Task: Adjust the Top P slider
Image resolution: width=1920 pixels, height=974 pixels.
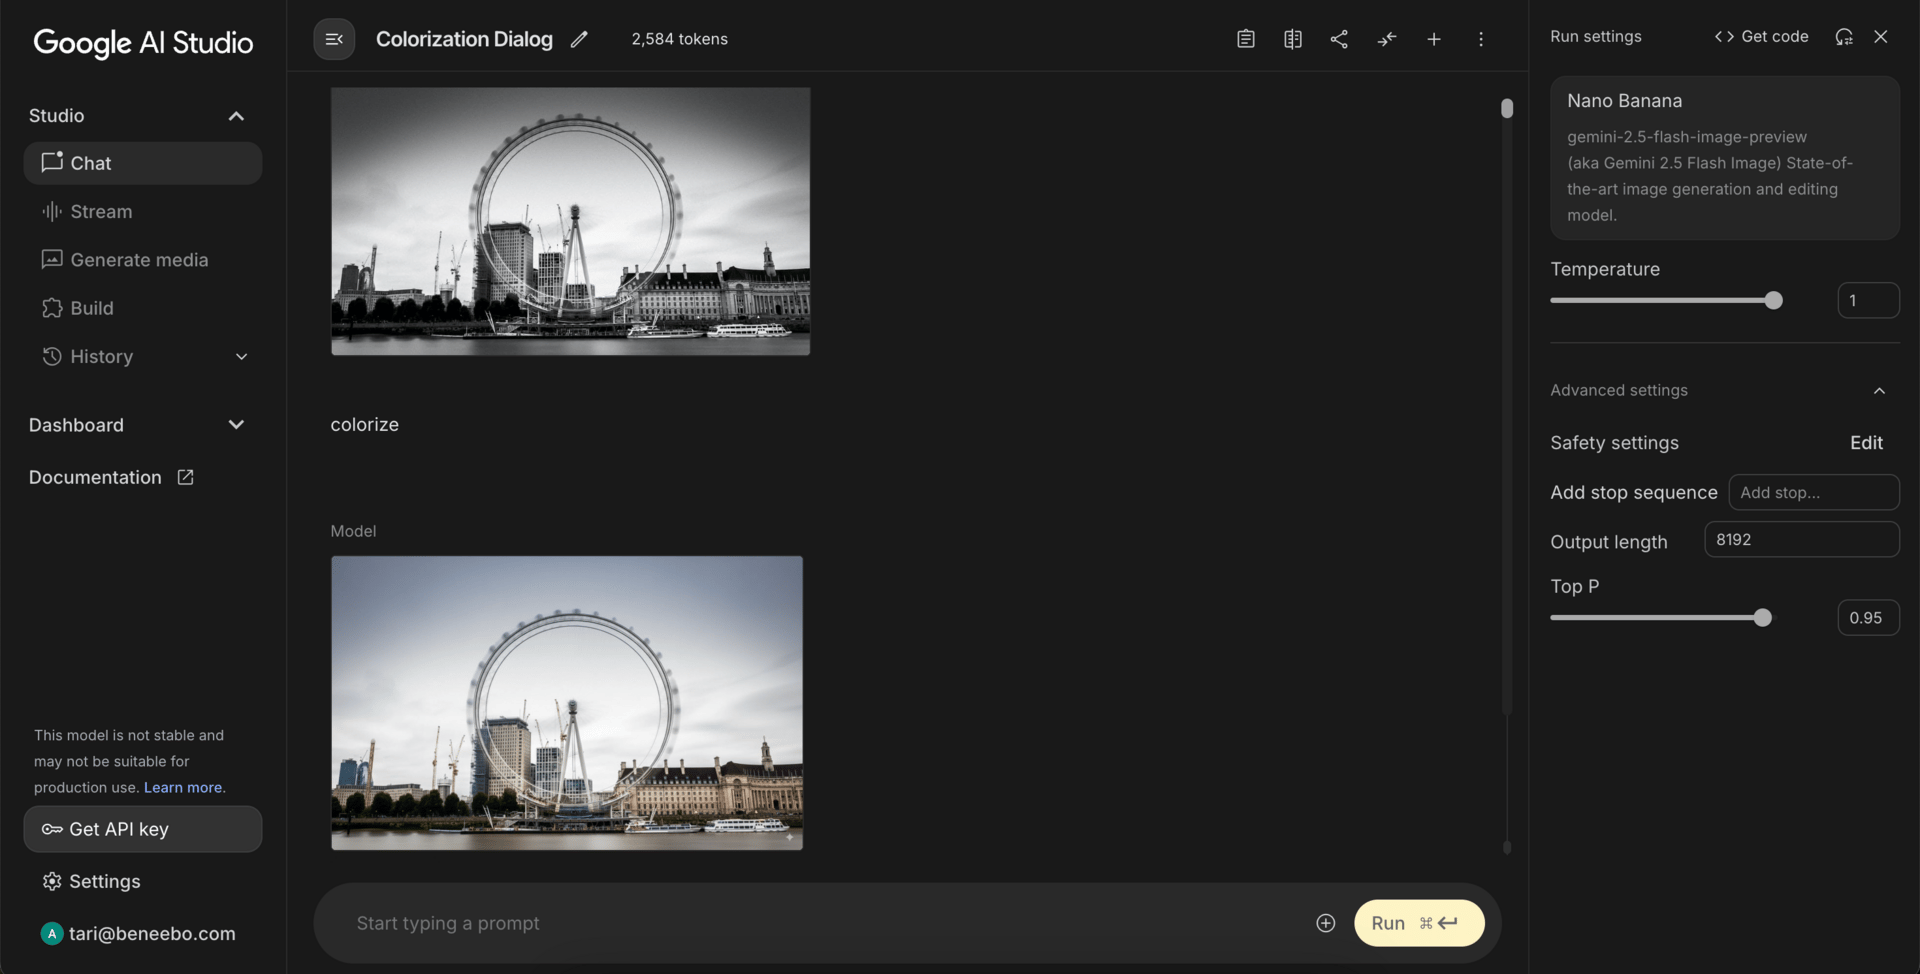Action: coord(1762,618)
